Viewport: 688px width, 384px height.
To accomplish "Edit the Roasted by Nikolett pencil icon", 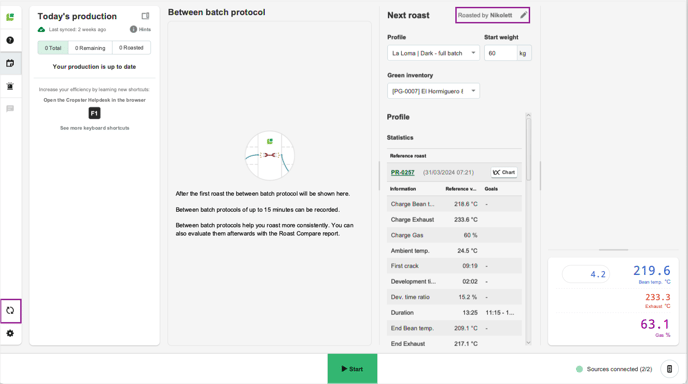I will coord(523,15).
